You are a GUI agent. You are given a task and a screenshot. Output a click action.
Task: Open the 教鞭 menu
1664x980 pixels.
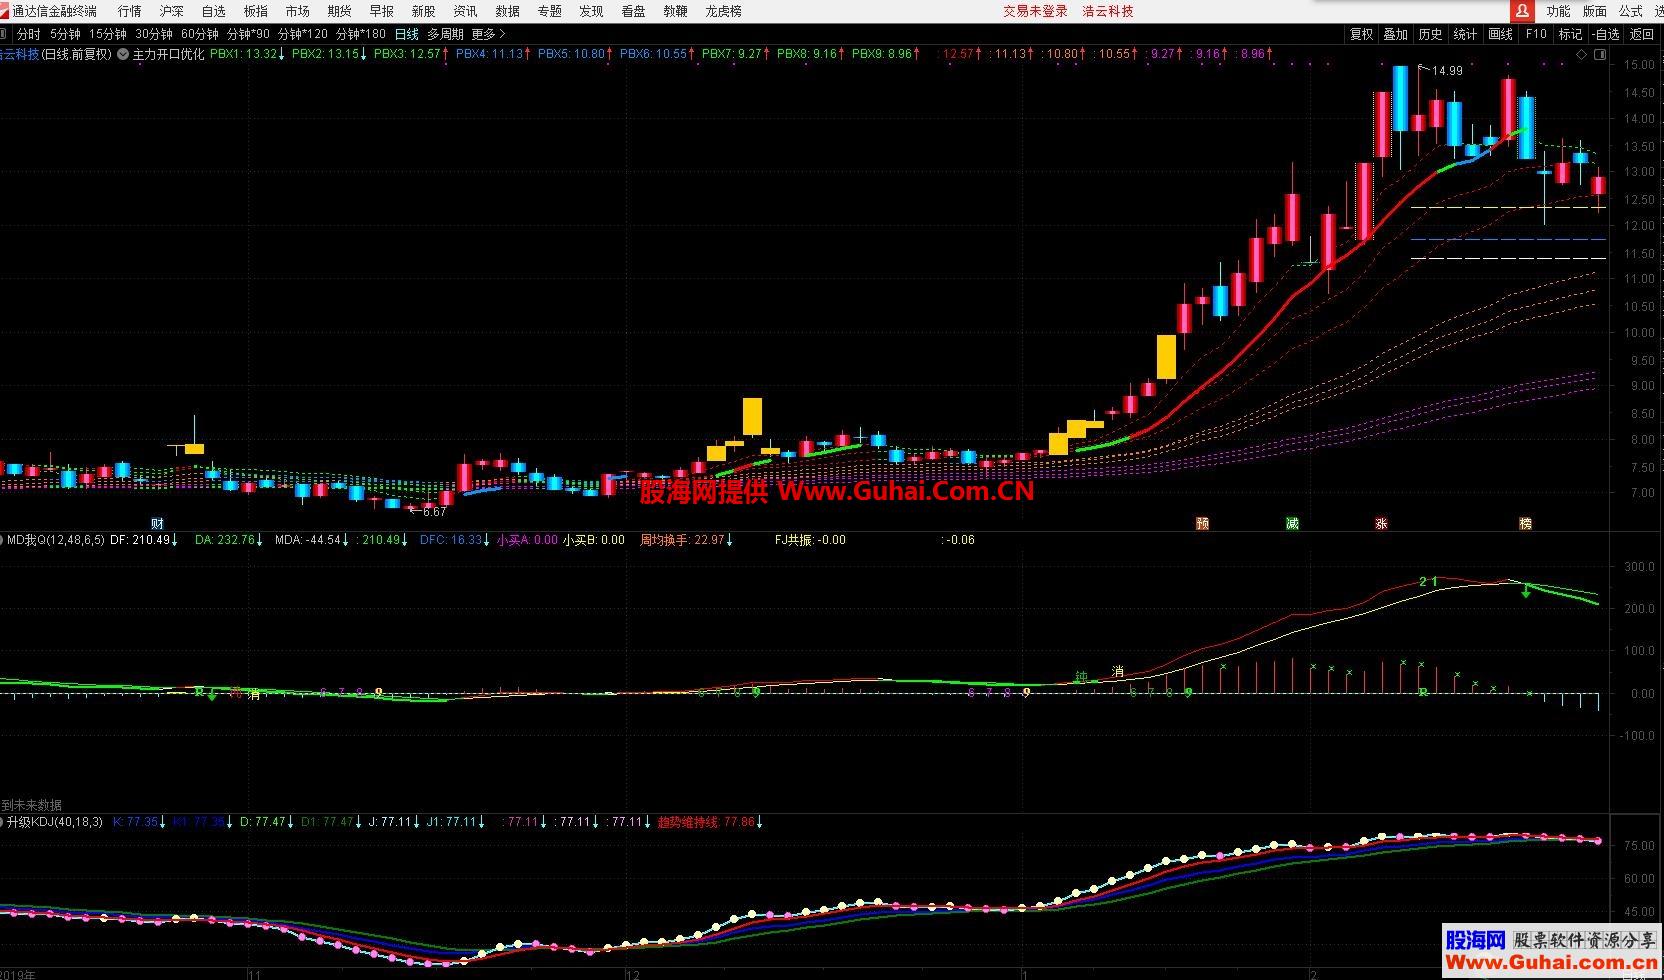[x=676, y=11]
